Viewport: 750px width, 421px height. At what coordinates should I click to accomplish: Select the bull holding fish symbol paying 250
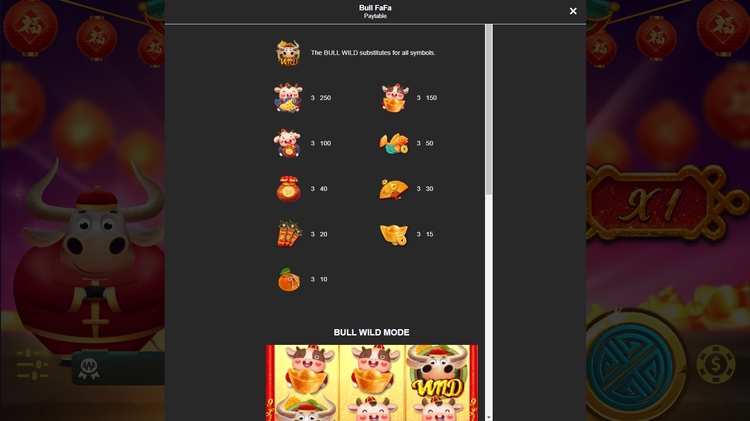click(288, 98)
